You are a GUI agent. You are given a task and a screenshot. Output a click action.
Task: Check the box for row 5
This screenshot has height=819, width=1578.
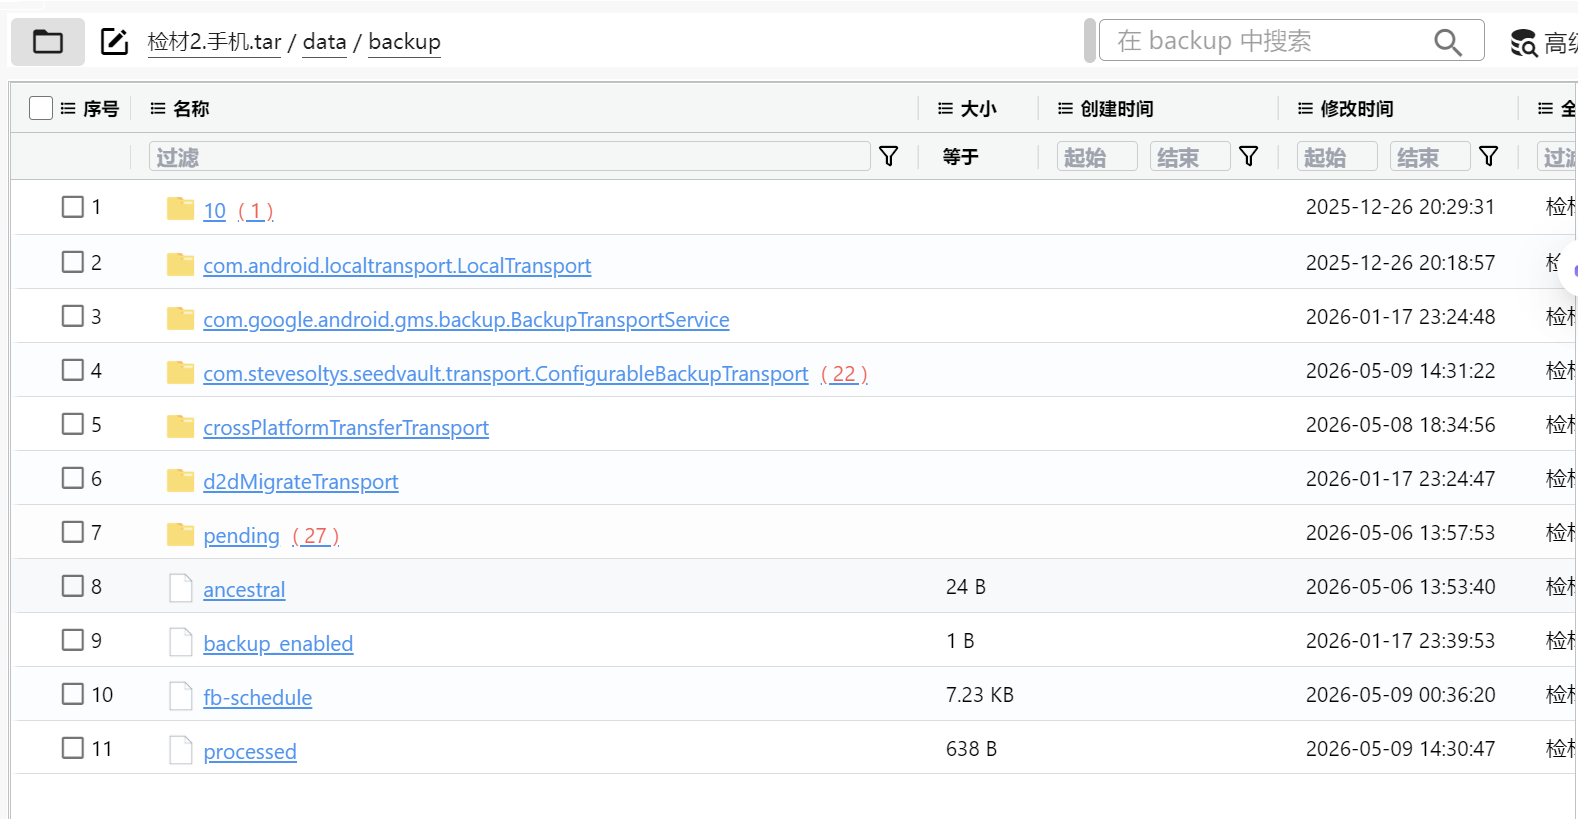(x=73, y=424)
